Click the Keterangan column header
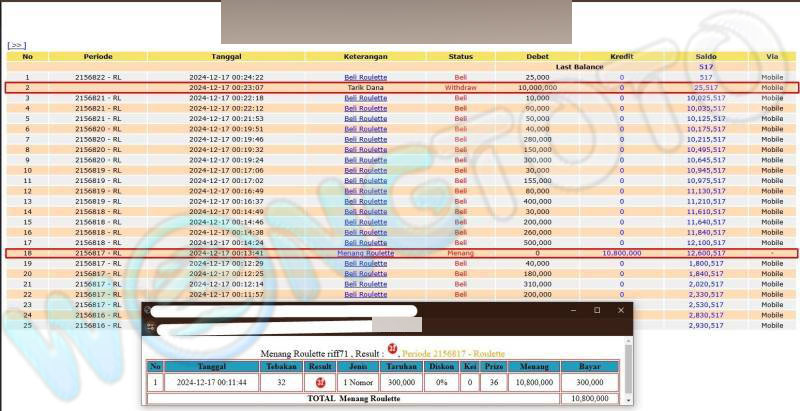The image size is (800, 411). (x=365, y=56)
